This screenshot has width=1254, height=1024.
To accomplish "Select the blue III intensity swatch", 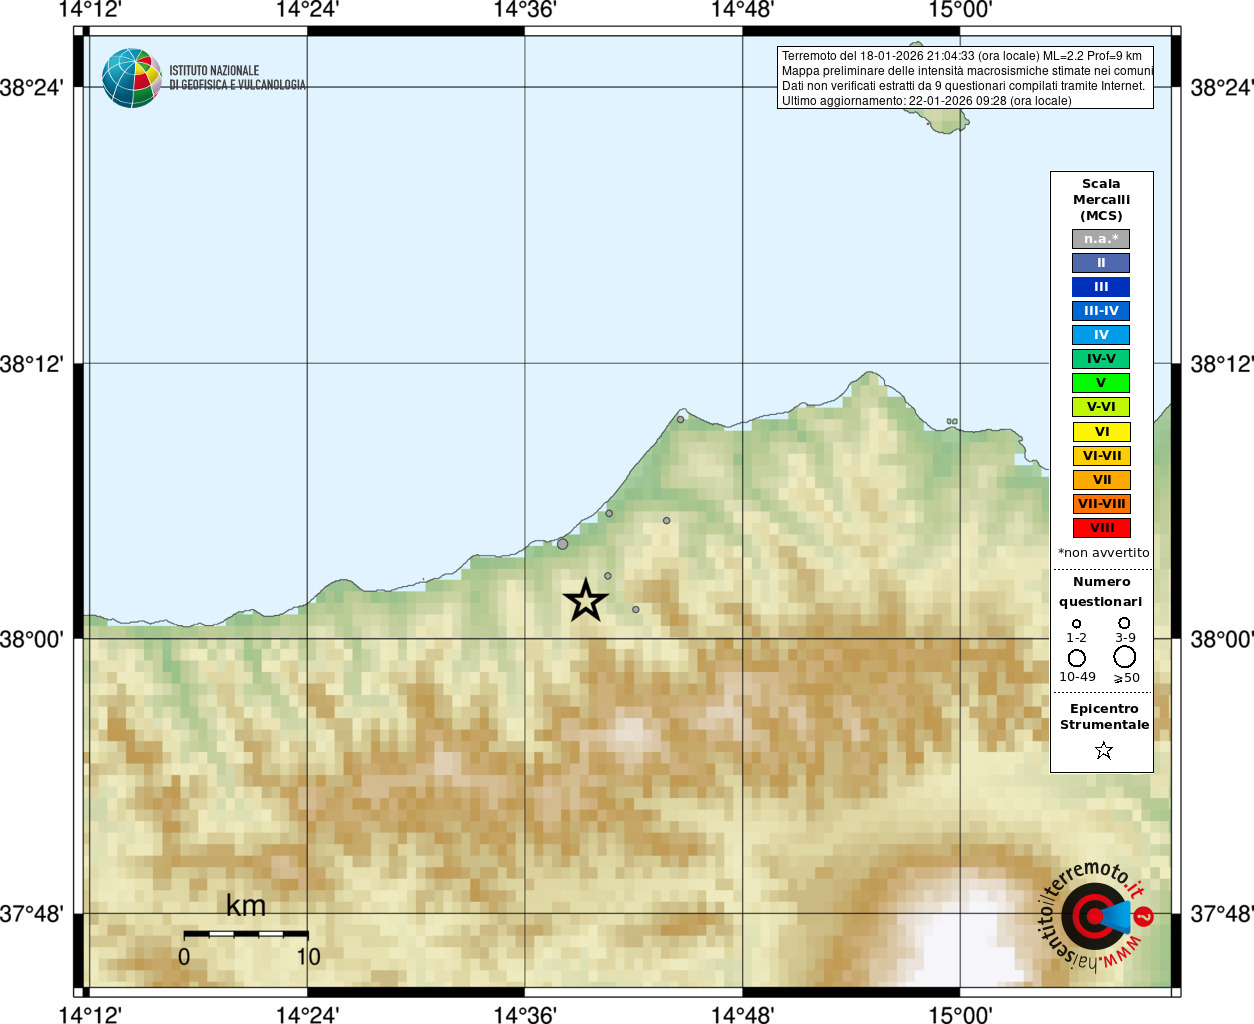I will coord(1101,287).
